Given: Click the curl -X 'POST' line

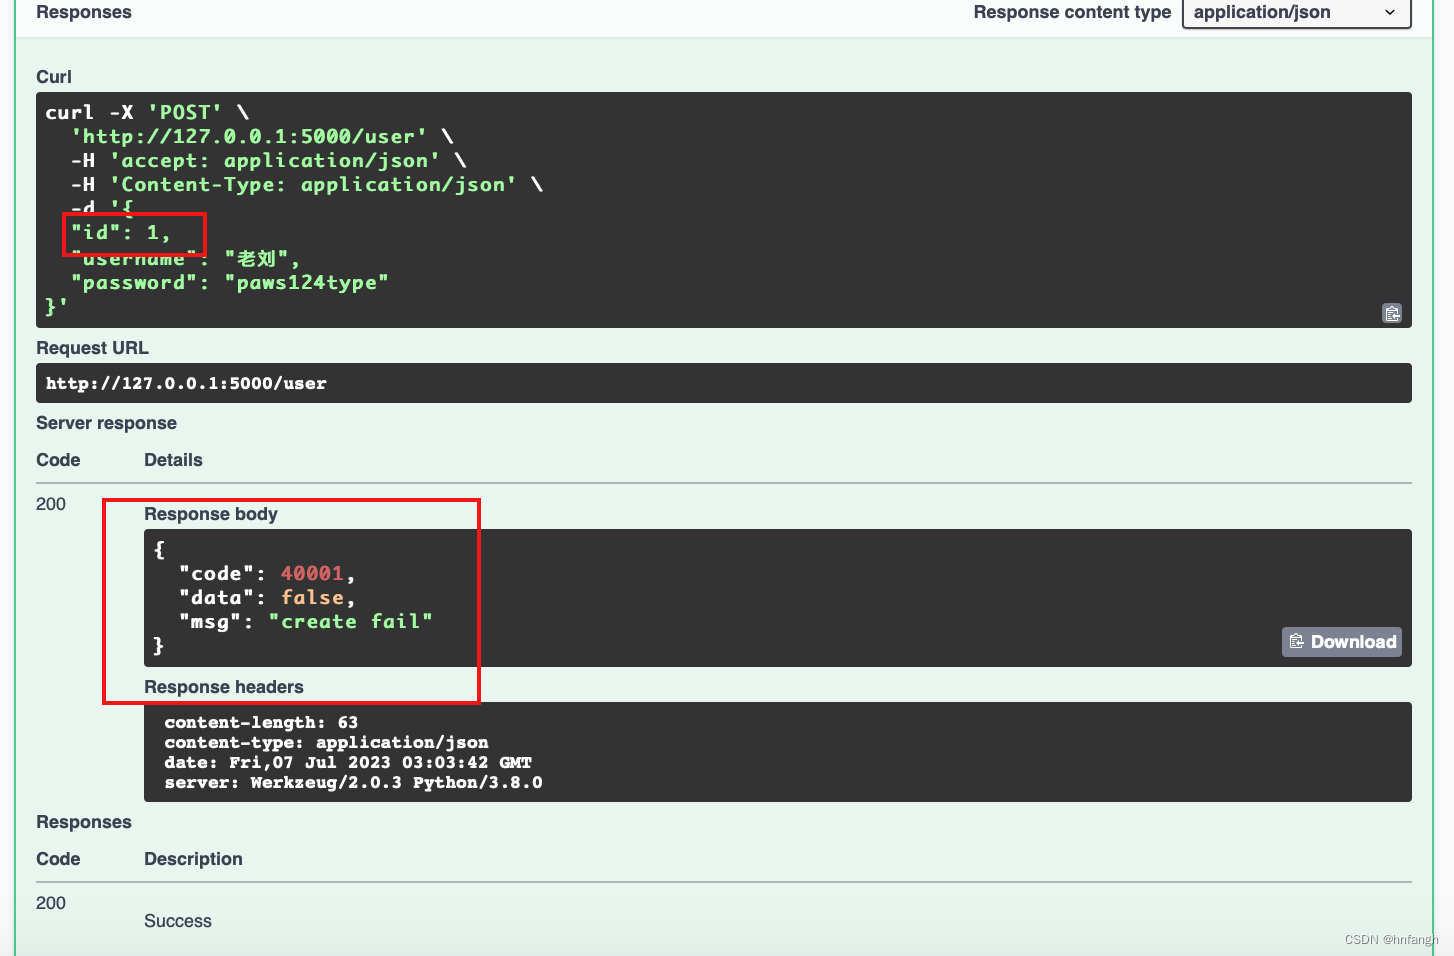Looking at the screenshot, I should tap(147, 112).
